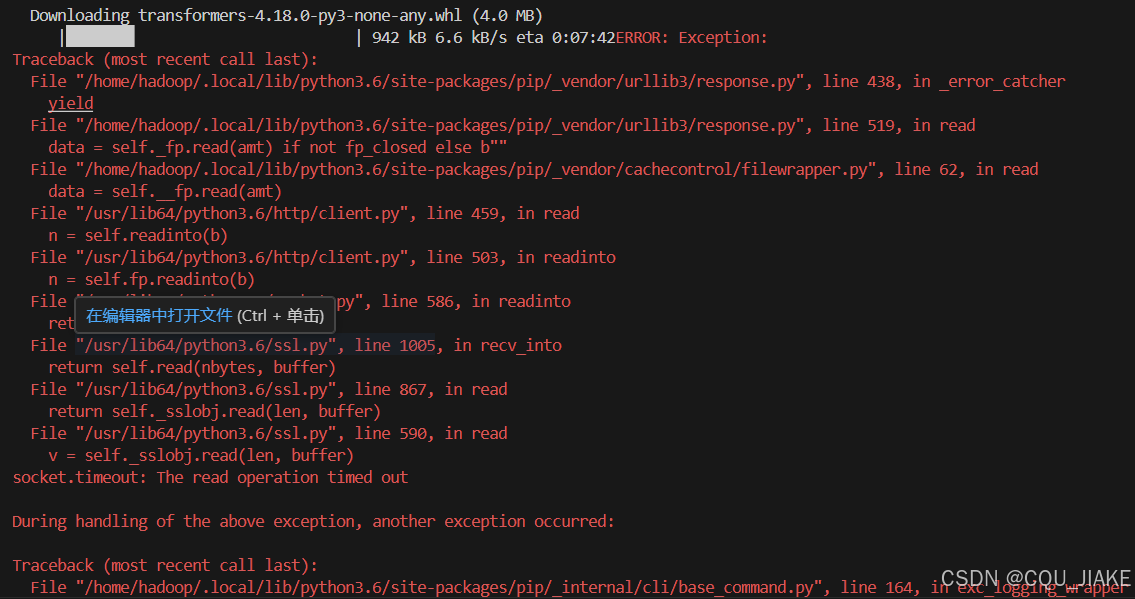Click the socket.timeout error line
This screenshot has height=599, width=1135.
point(210,478)
